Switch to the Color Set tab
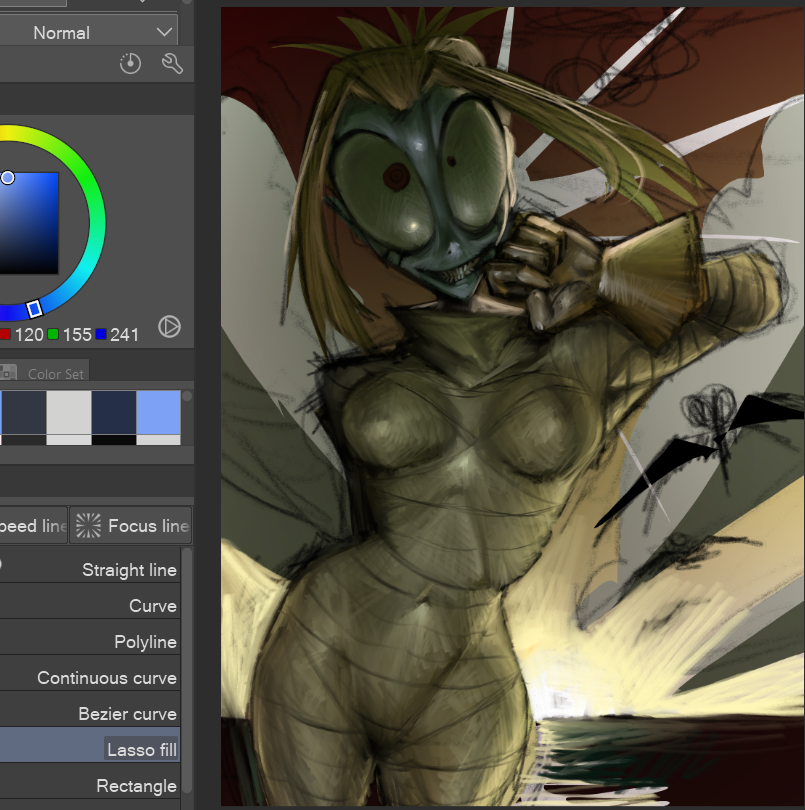 pyautogui.click(x=45, y=372)
